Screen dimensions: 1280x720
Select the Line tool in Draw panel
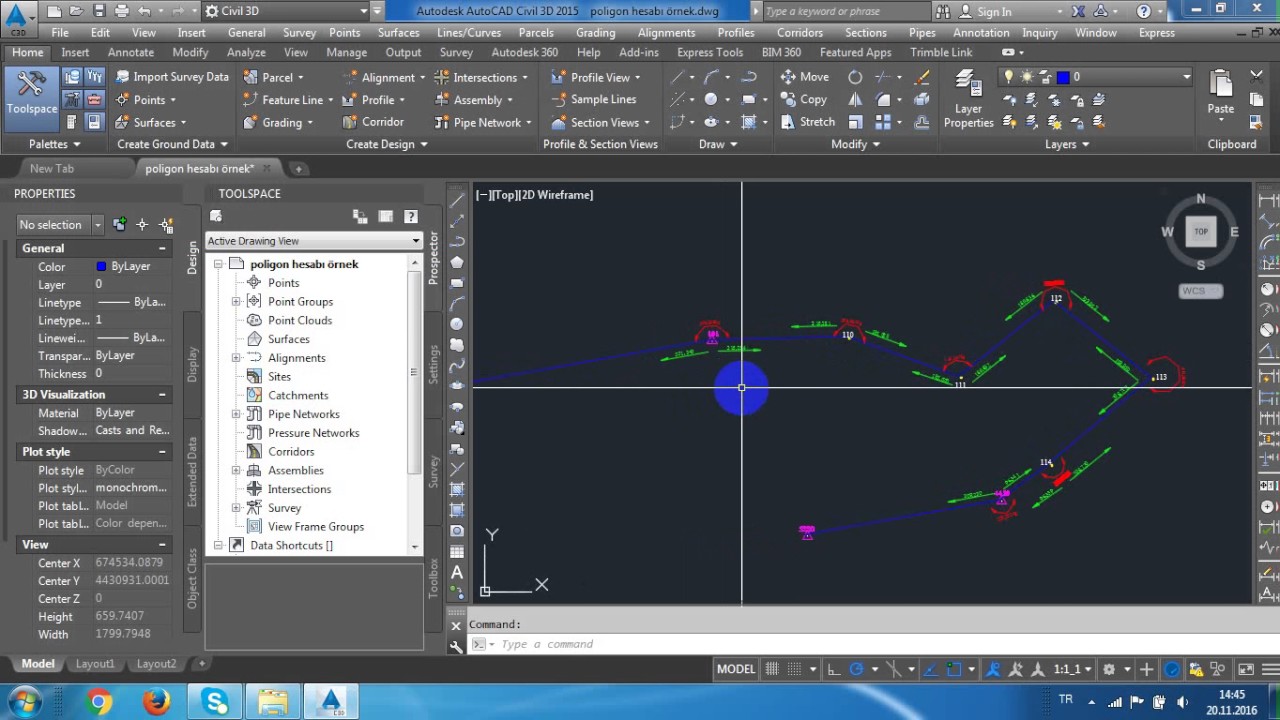[679, 77]
